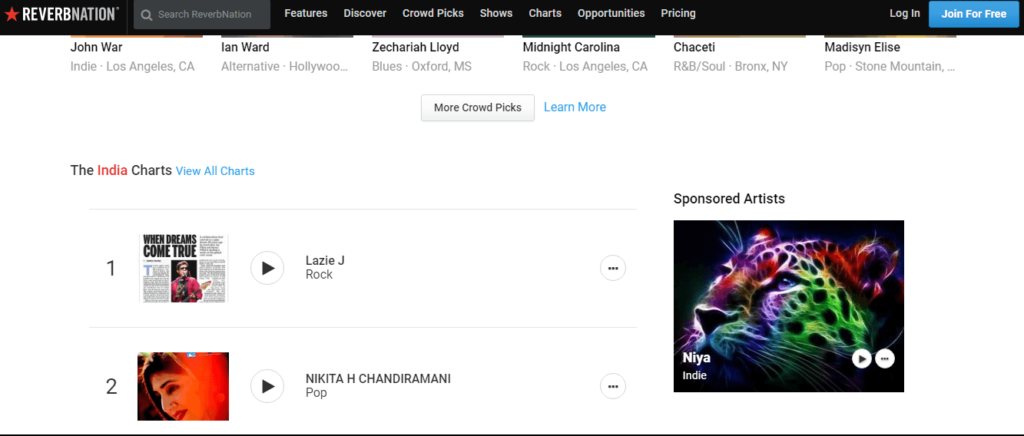This screenshot has height=436, width=1024.
Task: Open the Features menu
Action: (306, 13)
